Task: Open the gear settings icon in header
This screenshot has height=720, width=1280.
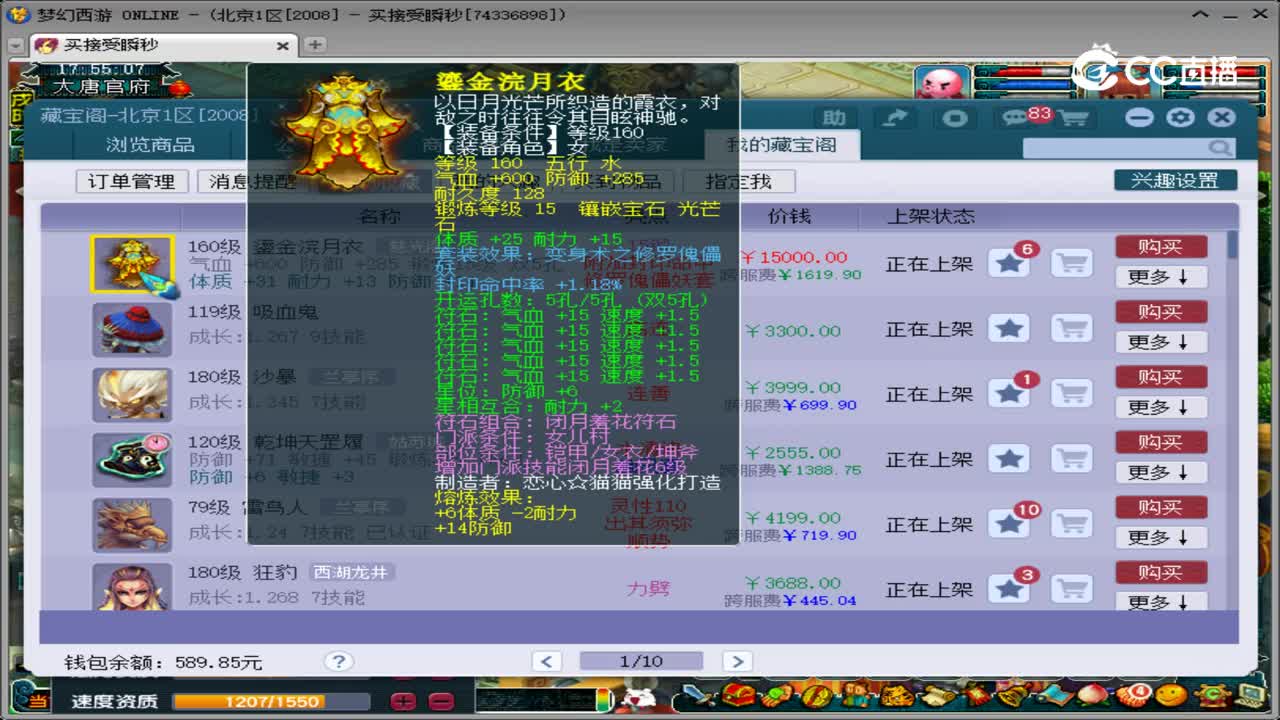Action: pyautogui.click(x=1180, y=117)
